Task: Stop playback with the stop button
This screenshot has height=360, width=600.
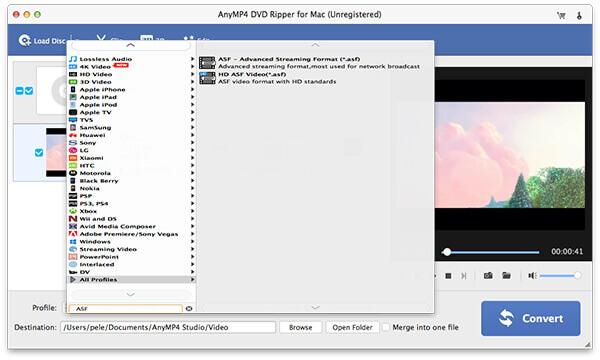Action: pos(448,275)
